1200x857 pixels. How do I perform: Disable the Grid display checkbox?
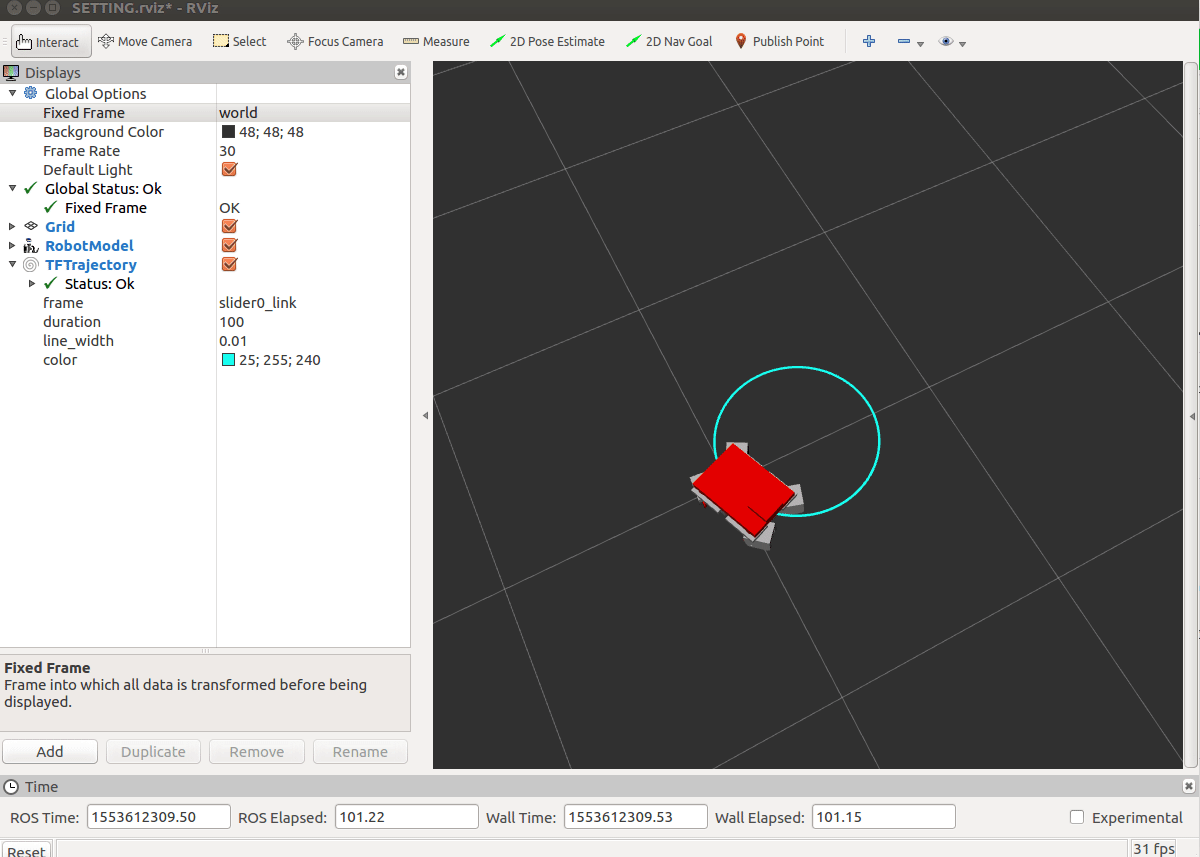click(229, 226)
